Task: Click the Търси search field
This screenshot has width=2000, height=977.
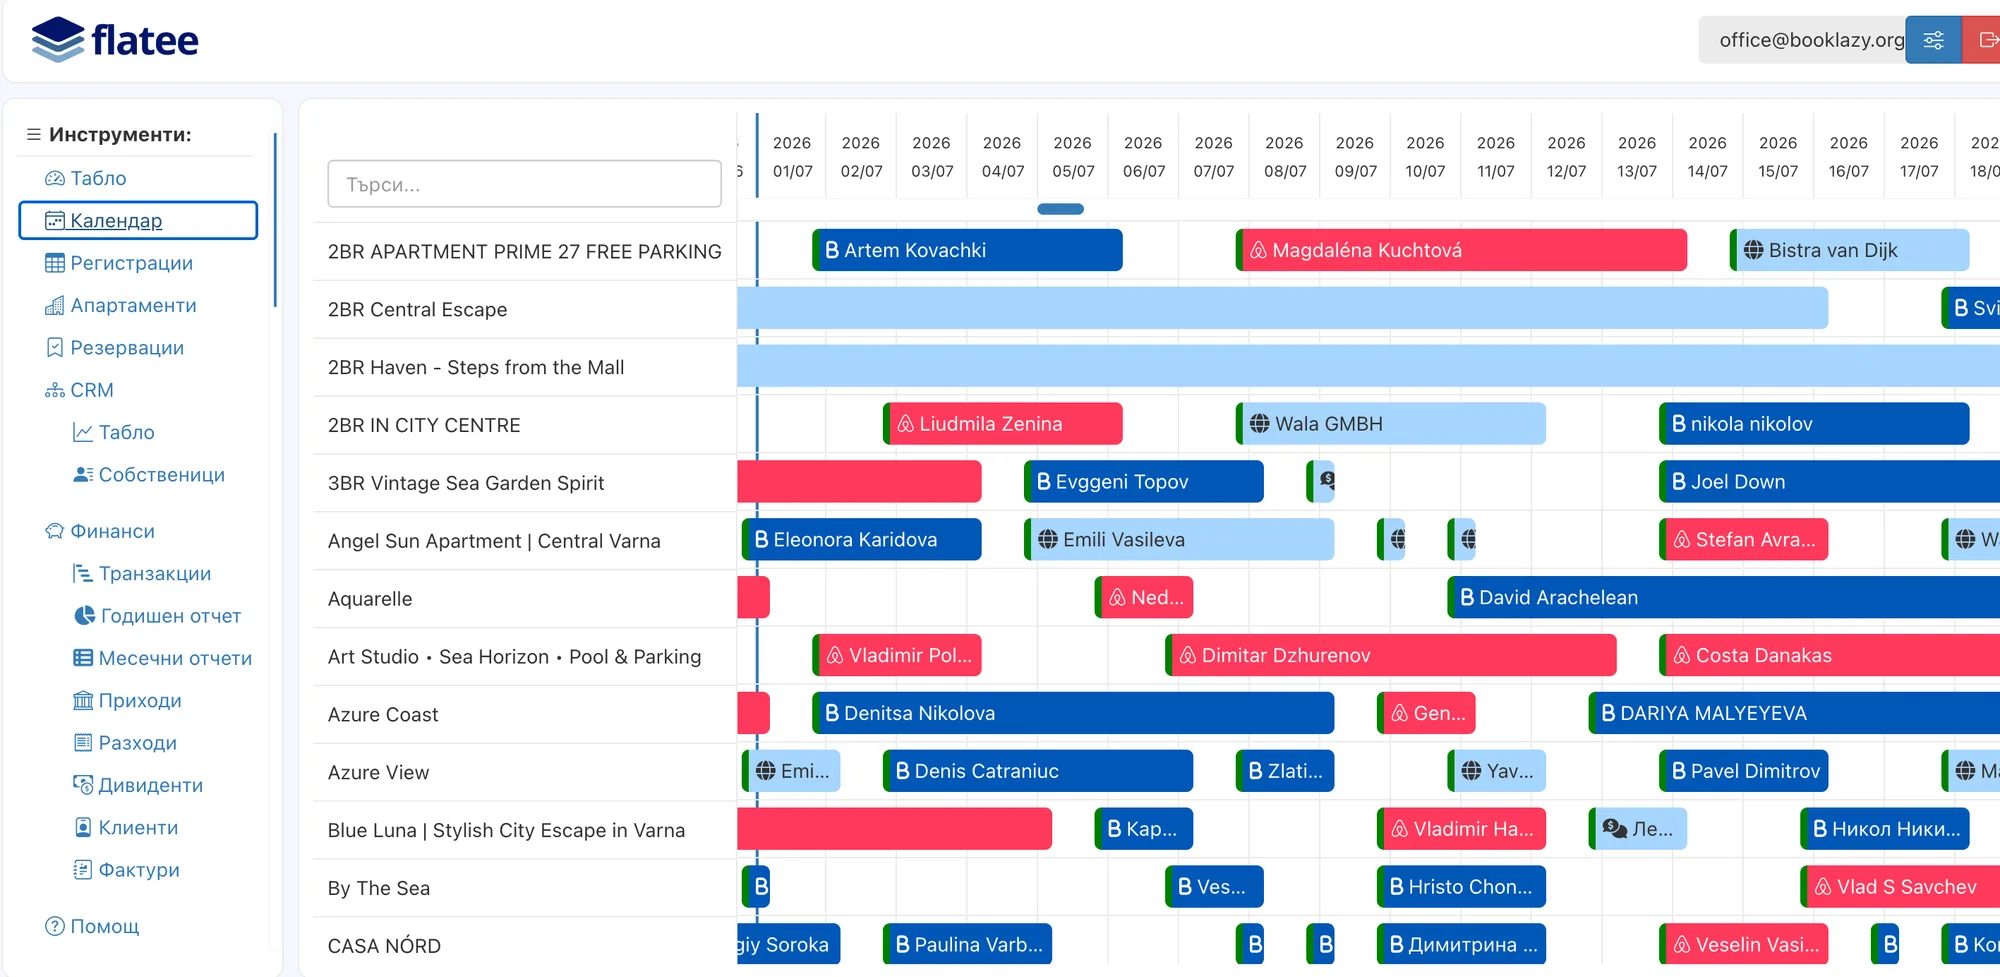Action: [x=524, y=184]
